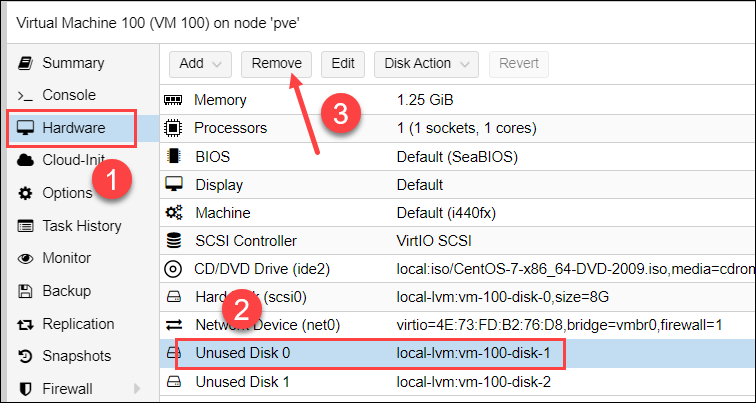
Task: Open the Add dropdown menu
Action: coord(200,64)
